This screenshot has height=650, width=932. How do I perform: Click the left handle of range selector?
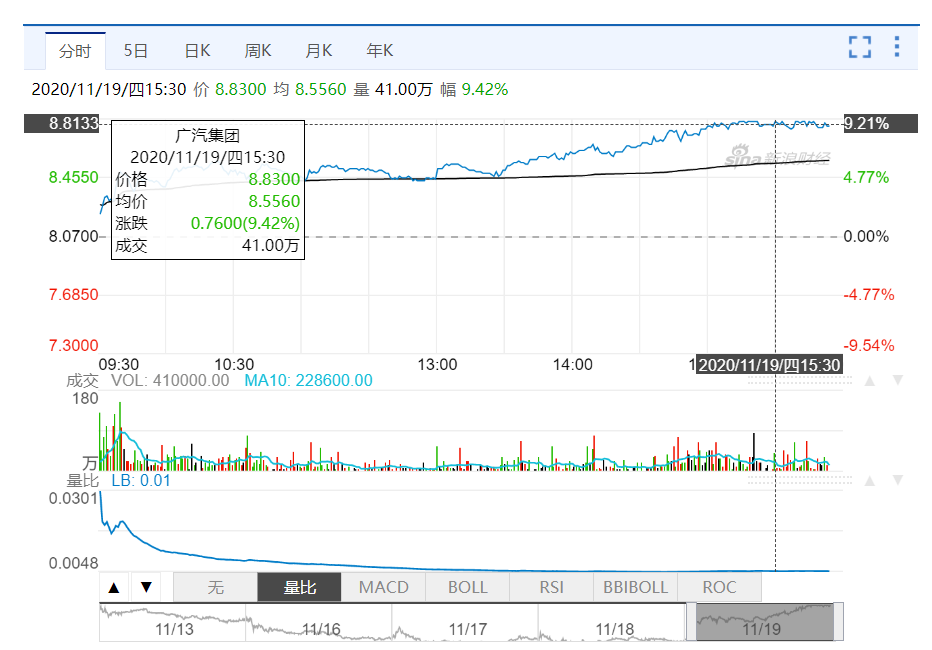pyautogui.click(x=691, y=622)
